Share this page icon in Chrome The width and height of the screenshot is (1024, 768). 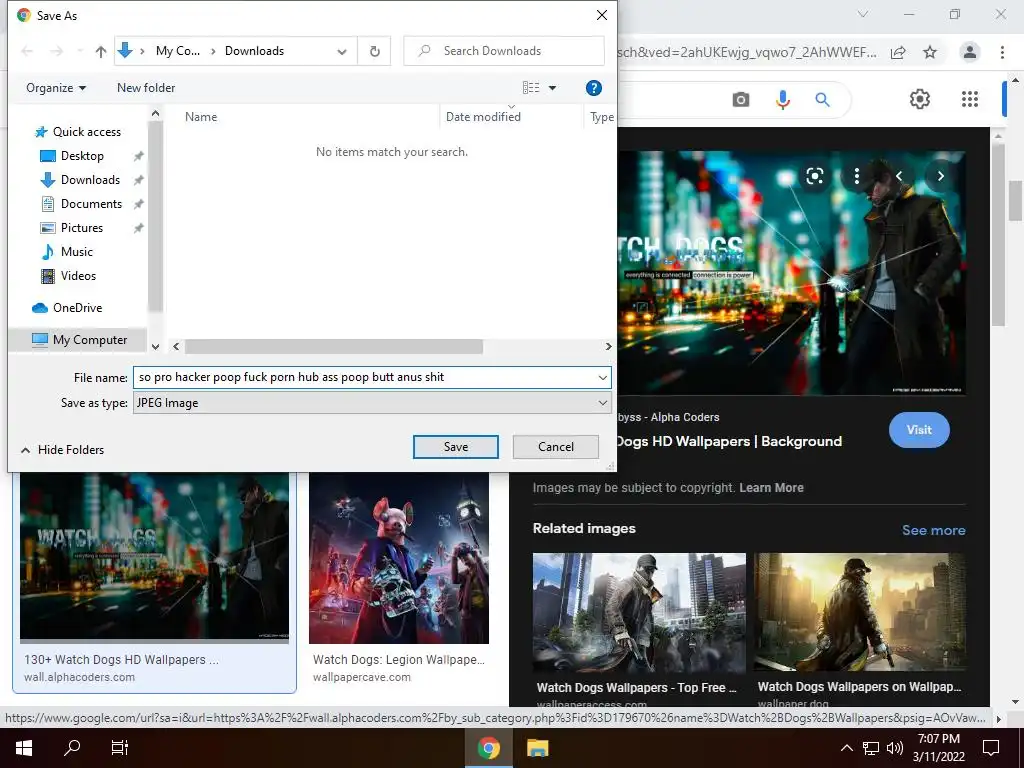coord(898,52)
